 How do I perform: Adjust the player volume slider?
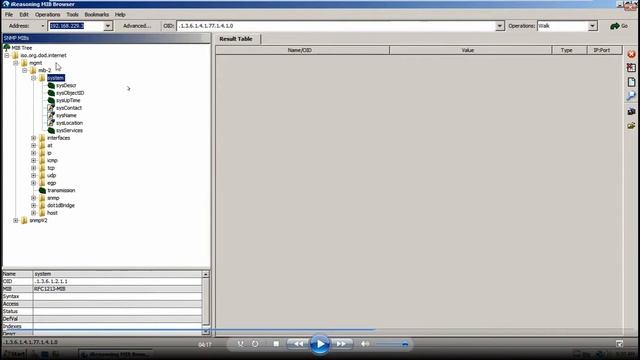pyautogui.click(x=392, y=344)
